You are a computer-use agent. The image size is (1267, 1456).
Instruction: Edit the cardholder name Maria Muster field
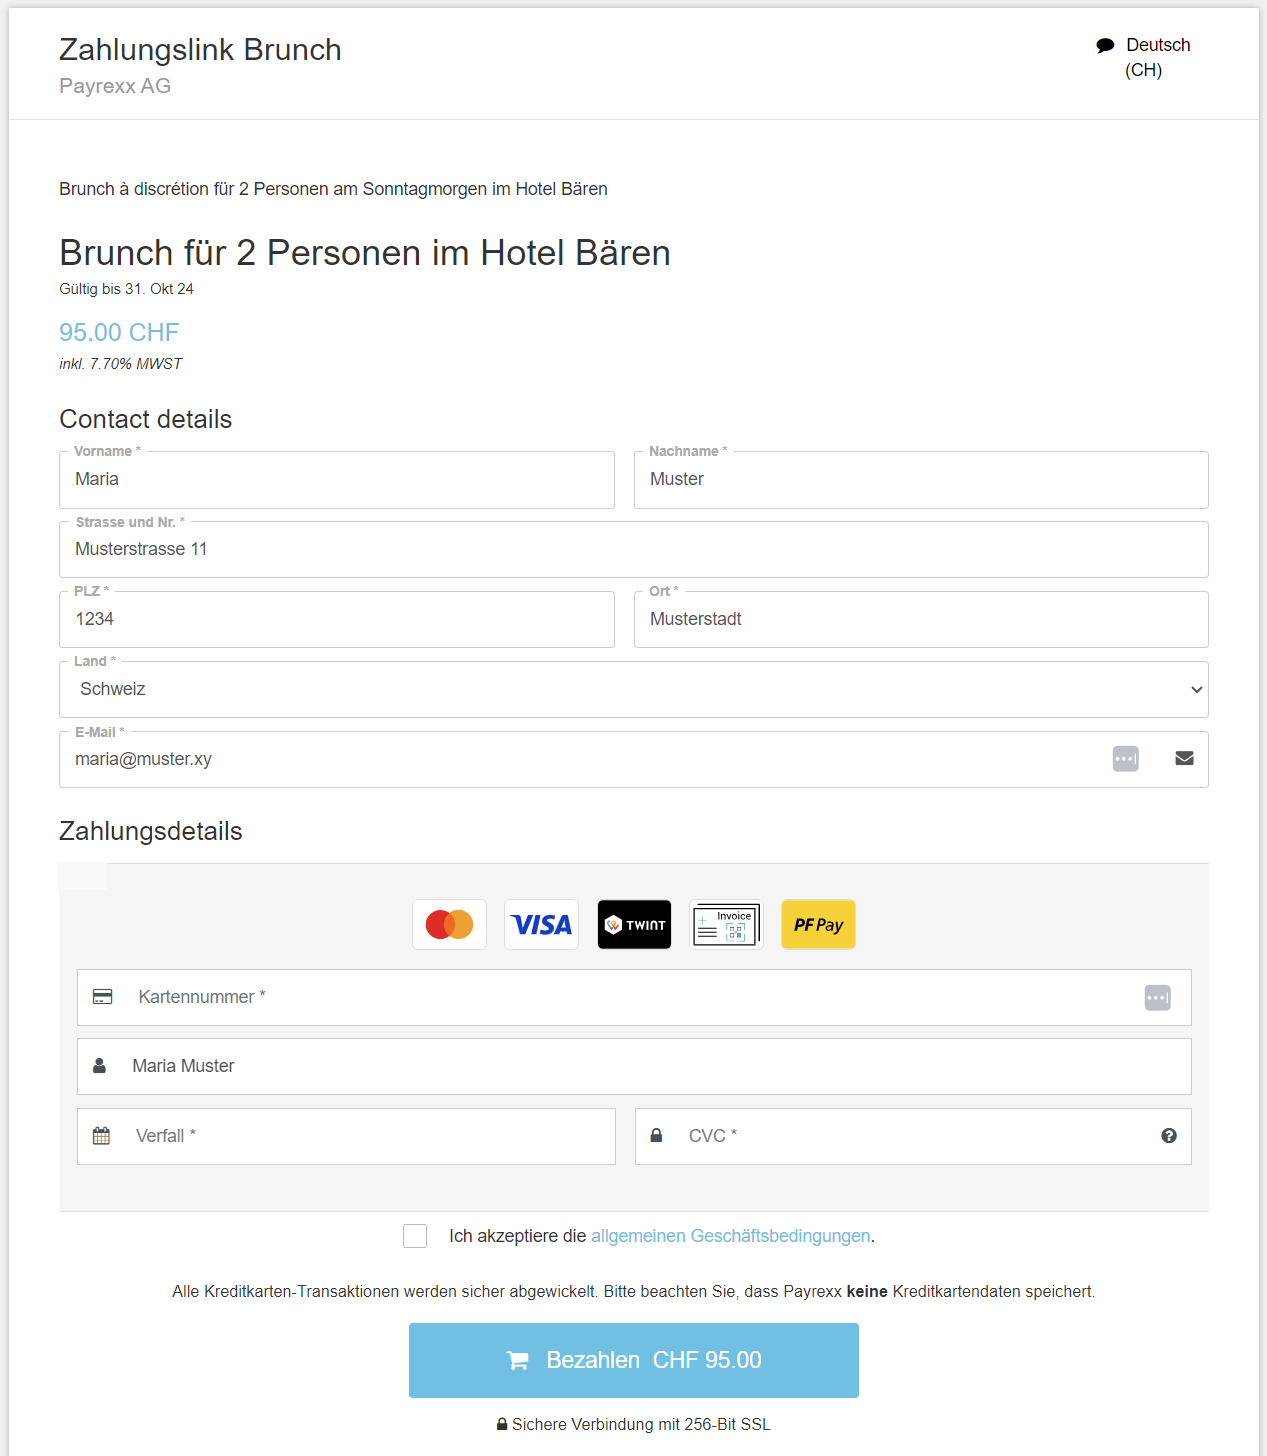634,1066
